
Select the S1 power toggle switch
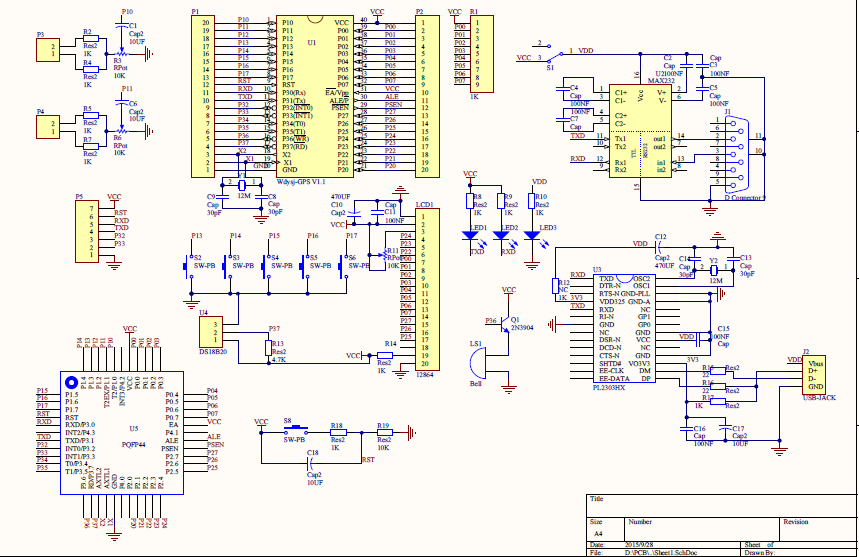tap(554, 54)
